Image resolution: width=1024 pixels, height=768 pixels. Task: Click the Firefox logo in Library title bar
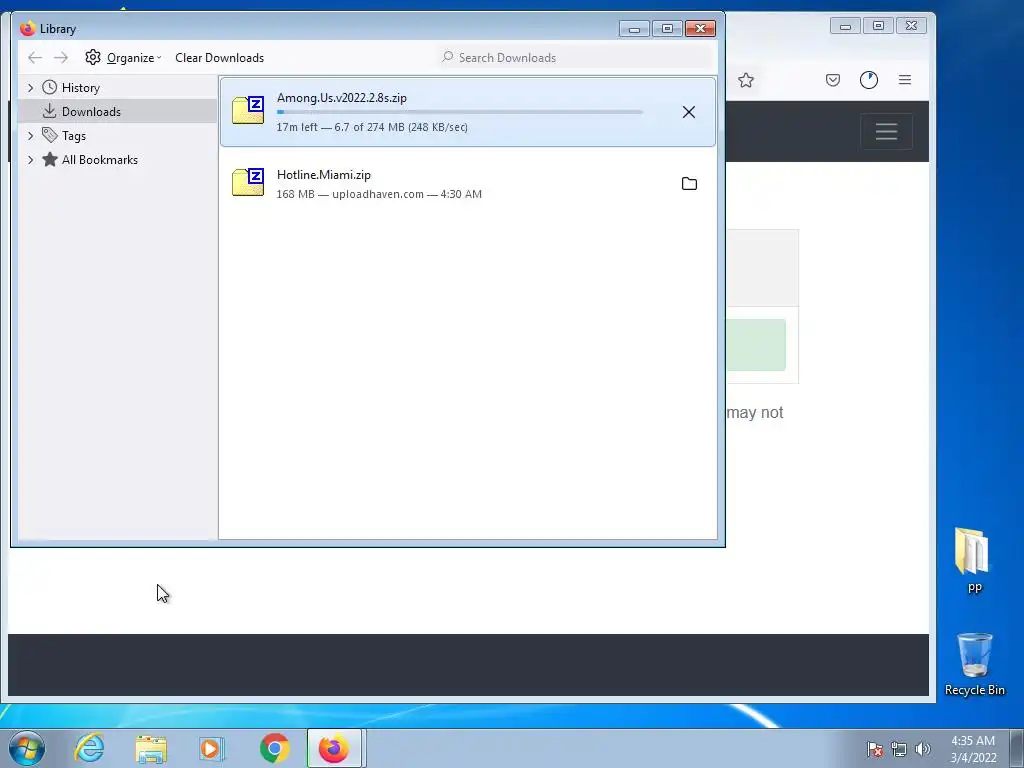[27, 29]
